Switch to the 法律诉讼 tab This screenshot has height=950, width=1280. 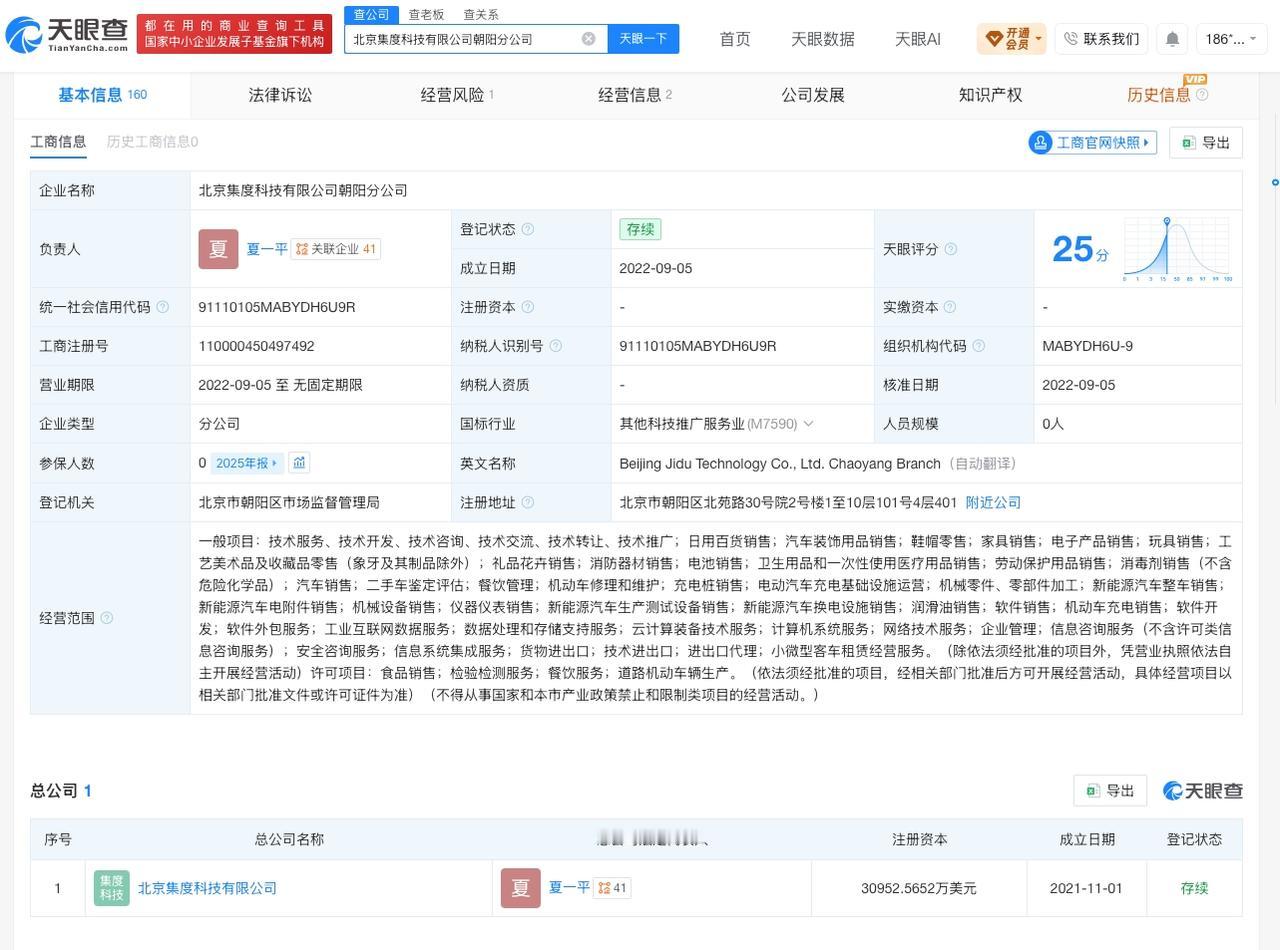tap(280, 95)
